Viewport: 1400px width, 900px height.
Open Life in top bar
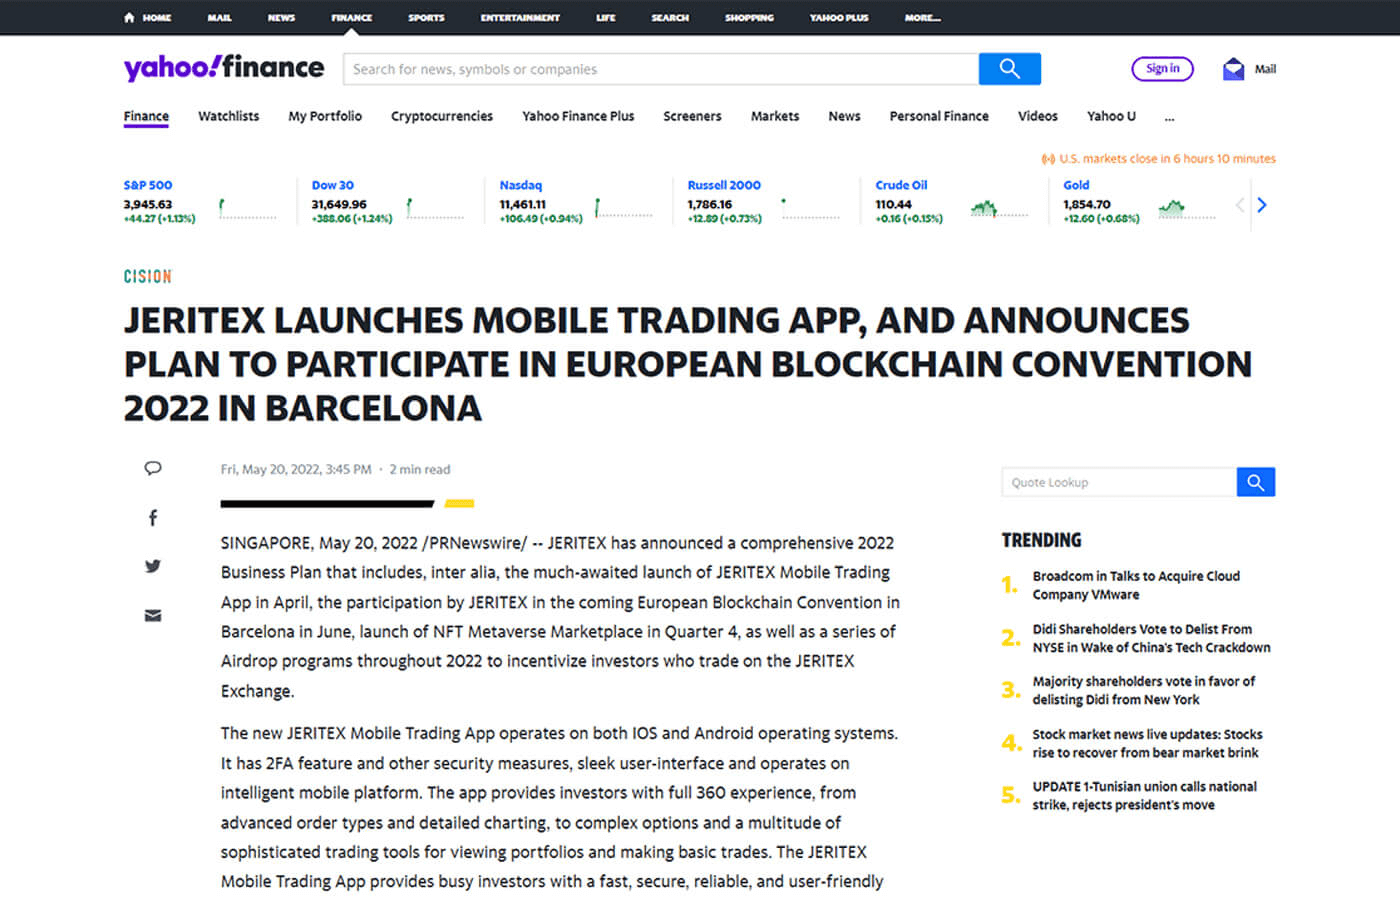coord(606,18)
